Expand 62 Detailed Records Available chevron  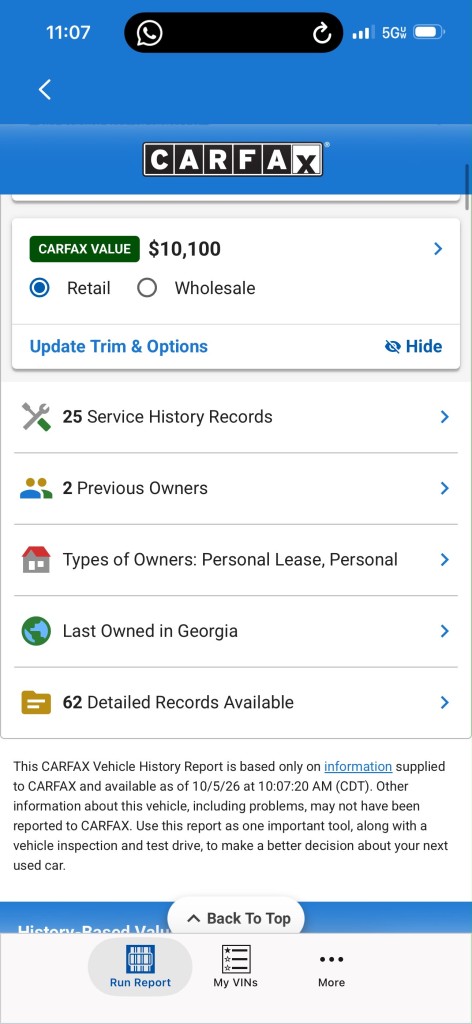pos(445,703)
